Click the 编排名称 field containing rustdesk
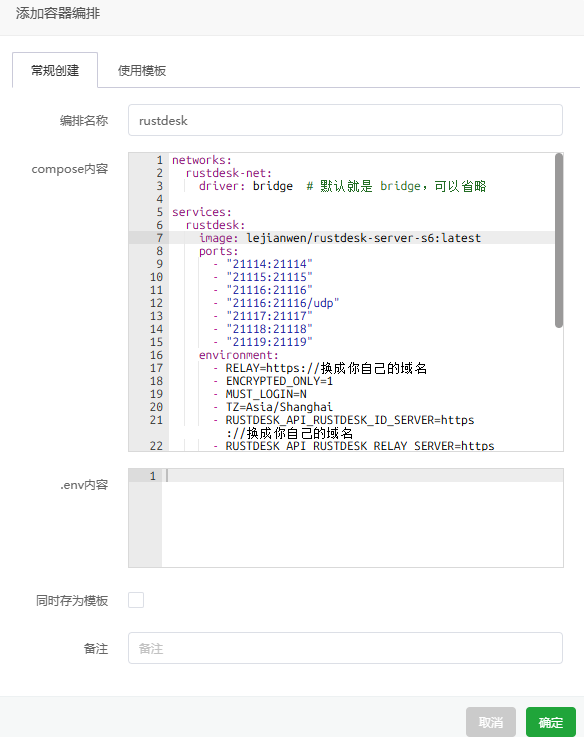The height and width of the screenshot is (737, 584). pos(345,120)
